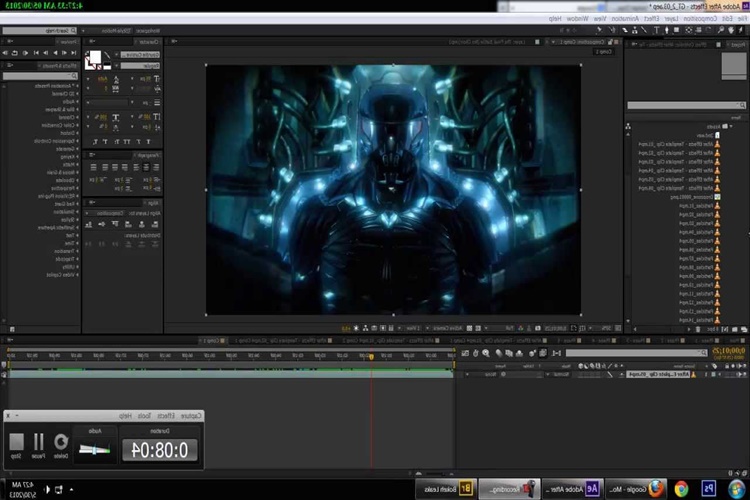
Task: Open Brainstorm from timeline header
Action: click(485, 353)
